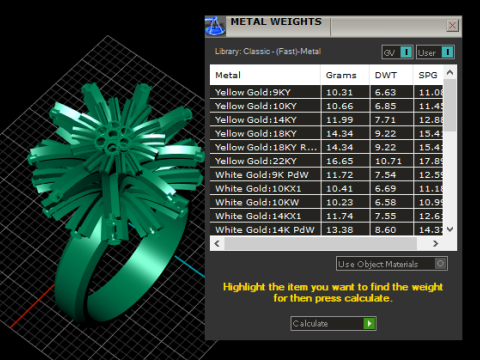
Task: Click the 11.72 grams value
Action: 339,175
